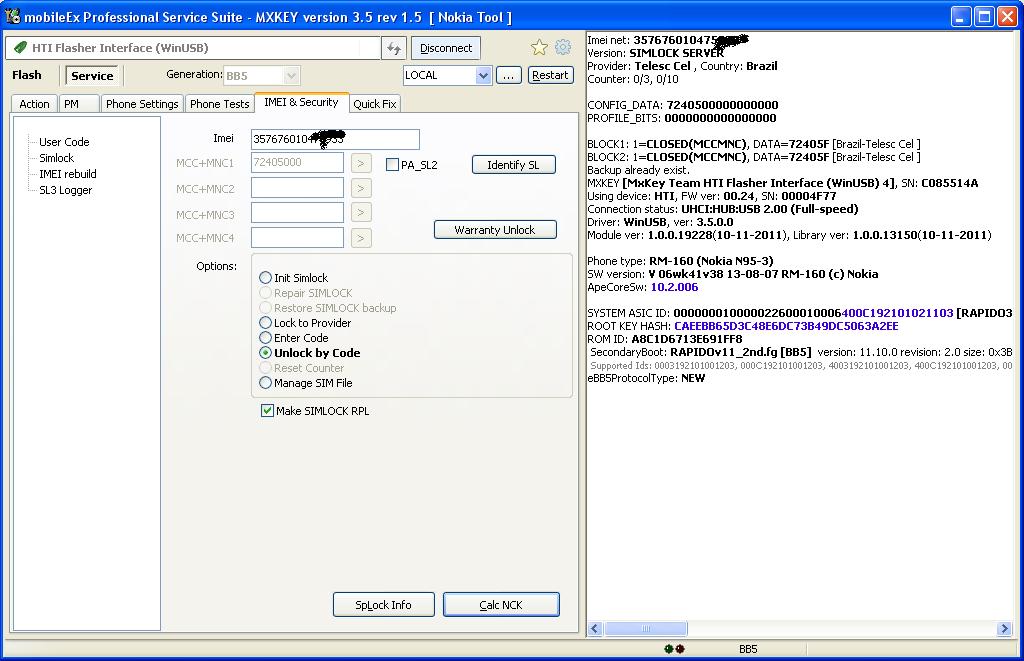
Task: Select the Init Simlock option
Action: tap(265, 278)
